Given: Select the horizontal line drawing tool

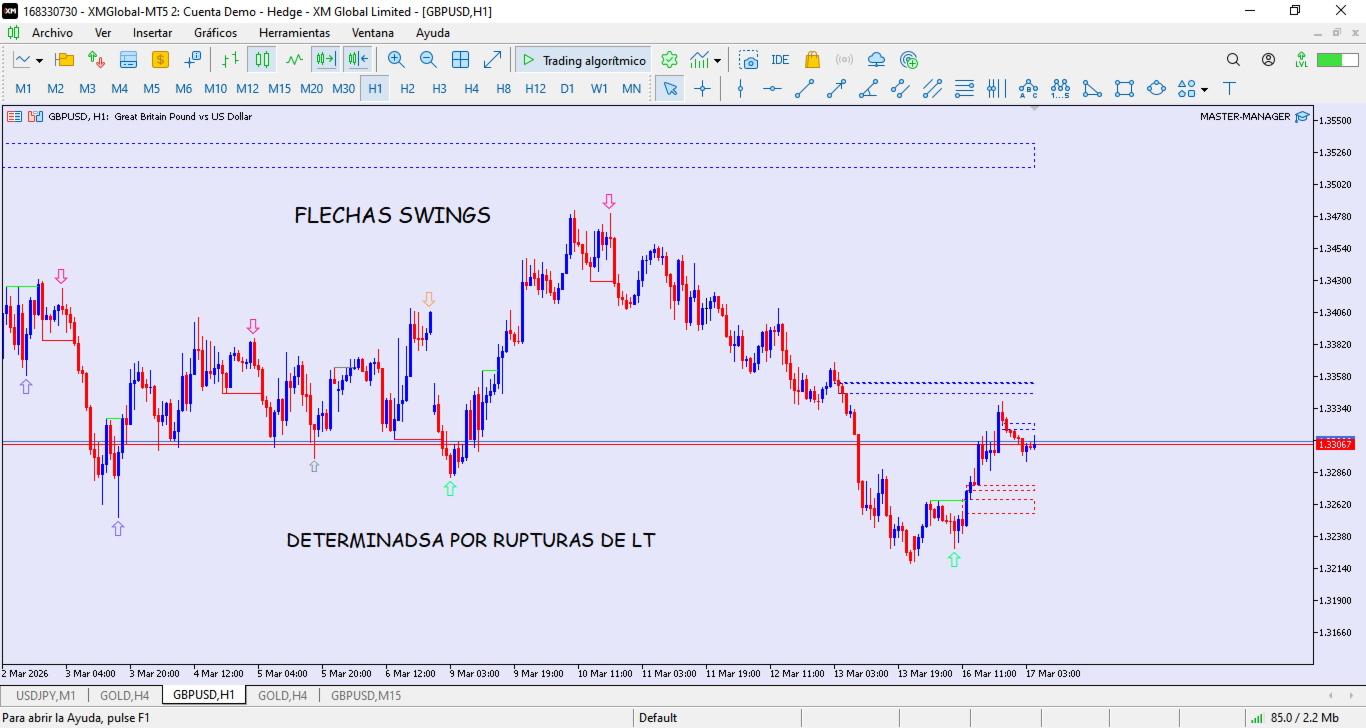Looking at the screenshot, I should (x=772, y=89).
